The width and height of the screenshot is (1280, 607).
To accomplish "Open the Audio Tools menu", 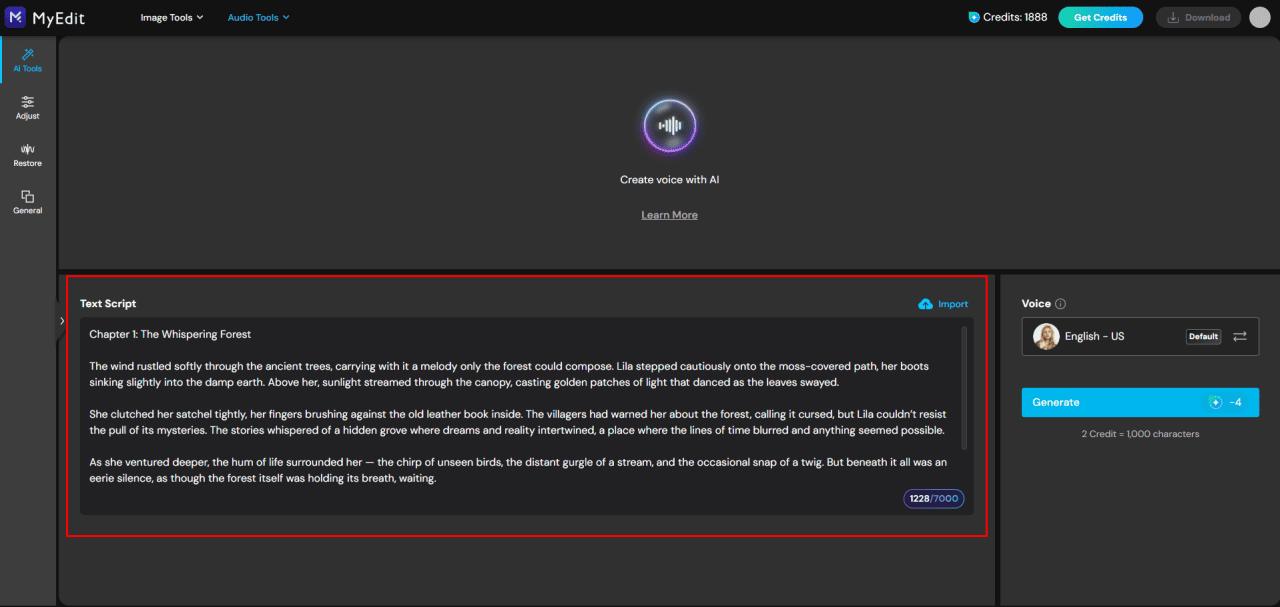I will pyautogui.click(x=259, y=17).
